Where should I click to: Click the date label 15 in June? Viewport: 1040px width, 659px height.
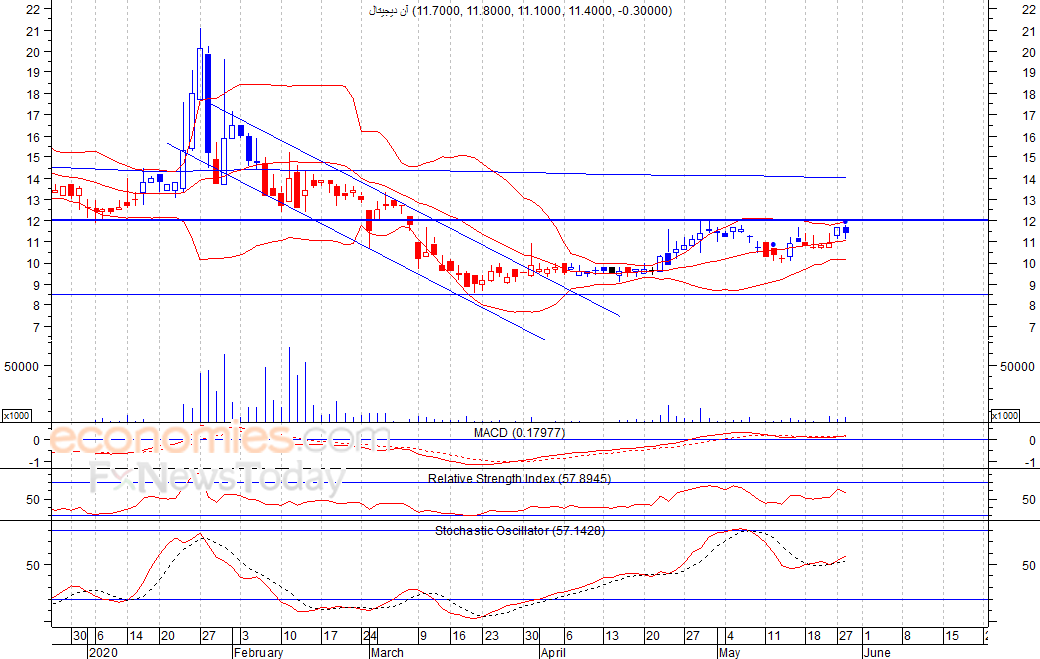coord(952,636)
